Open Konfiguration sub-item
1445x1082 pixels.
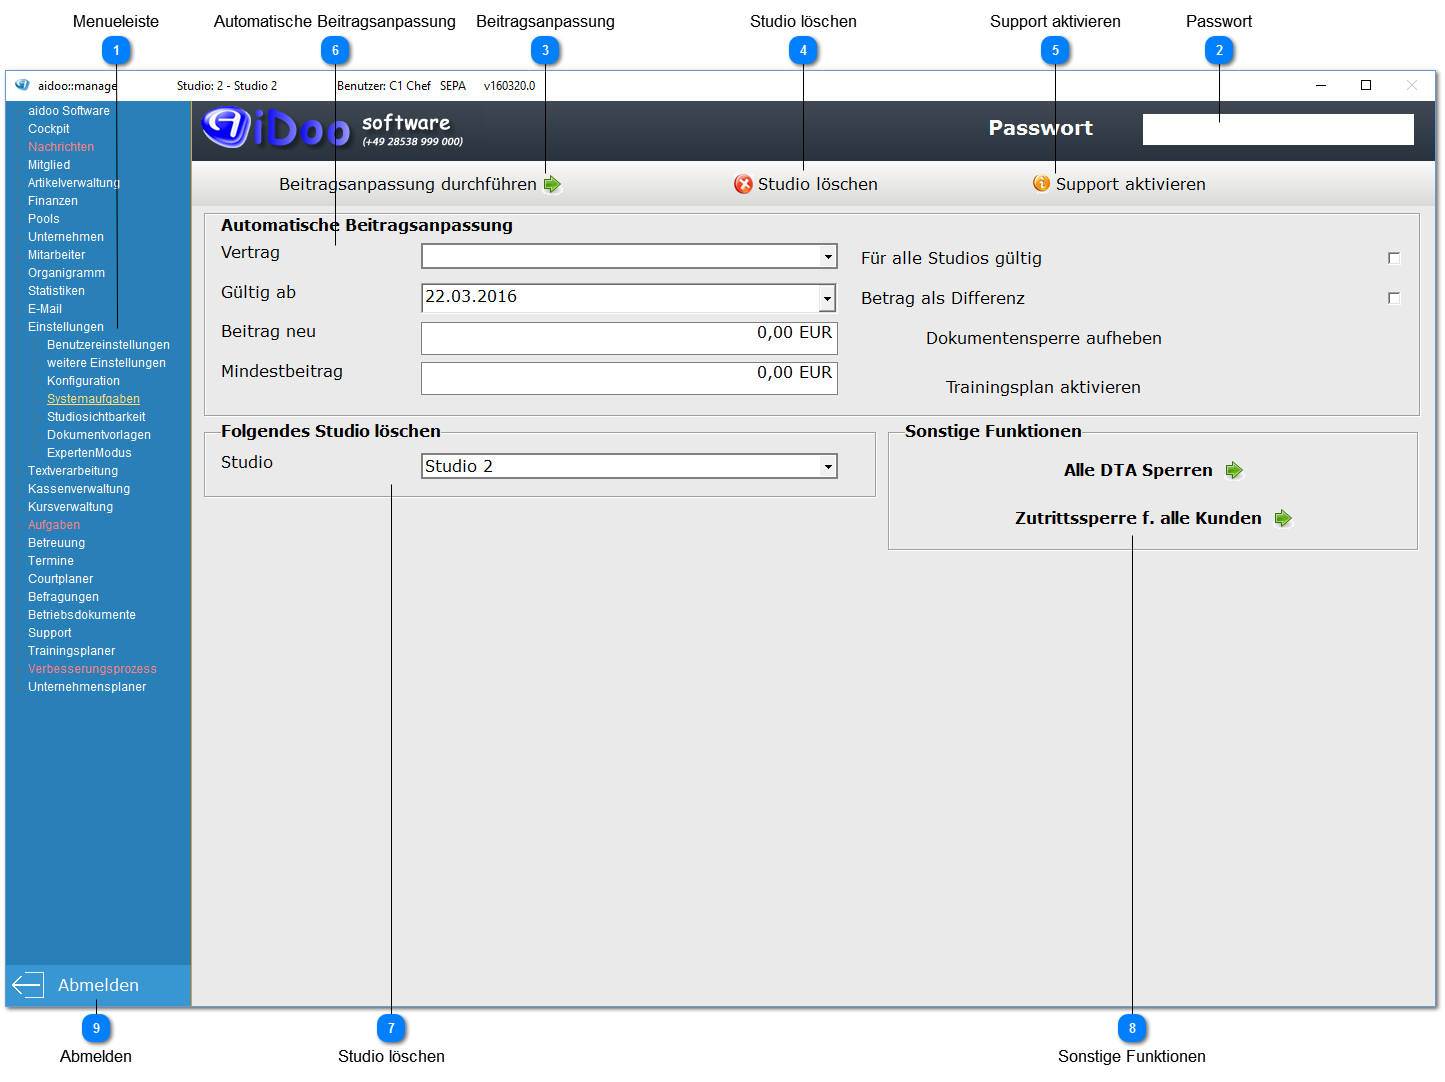point(83,381)
